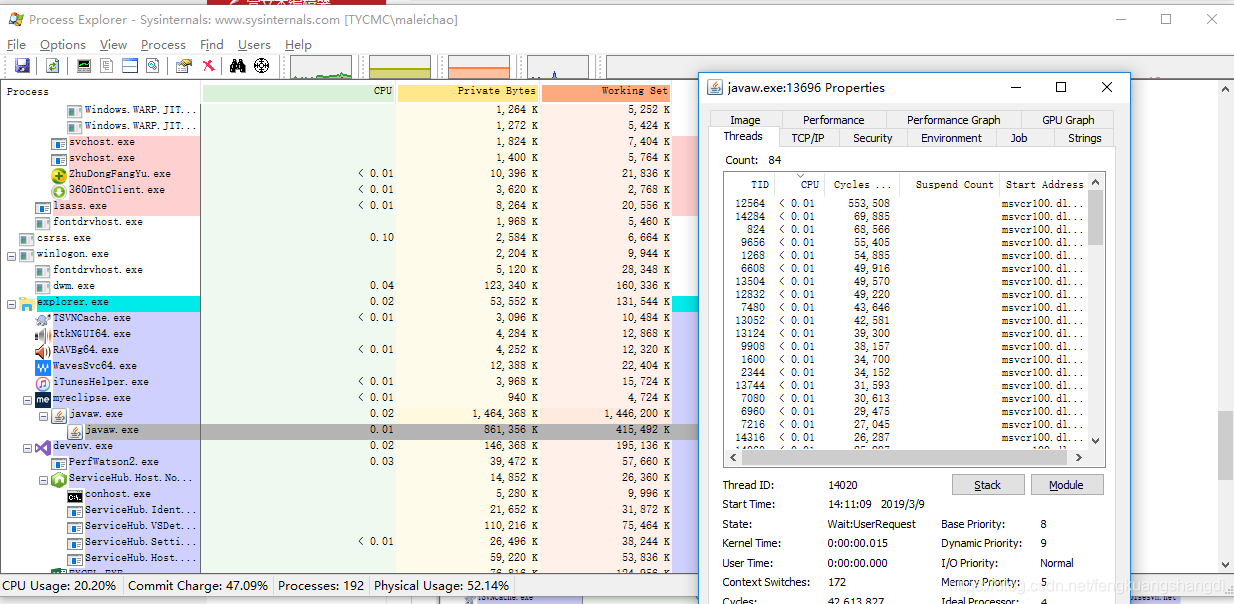Switch to the Environment tab
The image size is (1234, 604).
pyautogui.click(x=951, y=138)
